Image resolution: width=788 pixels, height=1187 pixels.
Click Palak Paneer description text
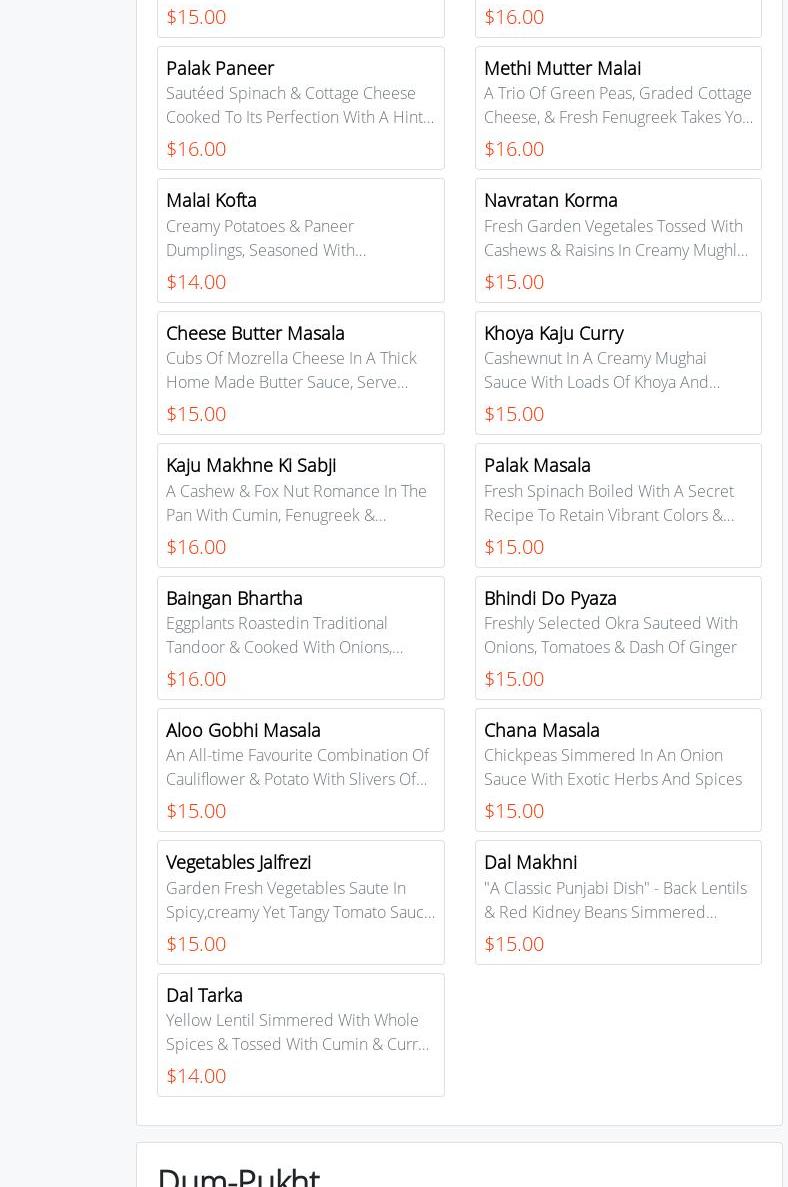click(299, 105)
